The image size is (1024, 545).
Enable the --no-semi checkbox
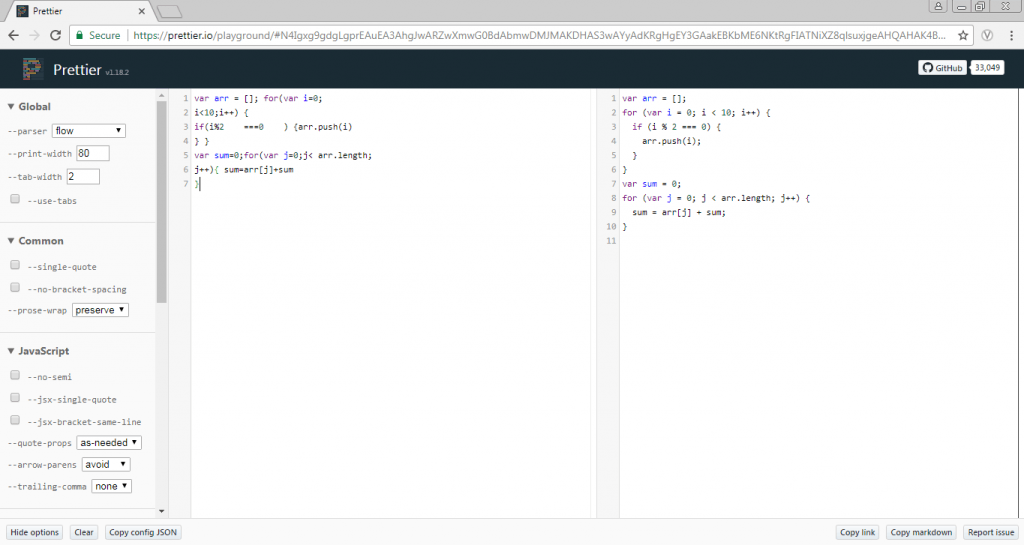[x=15, y=375]
